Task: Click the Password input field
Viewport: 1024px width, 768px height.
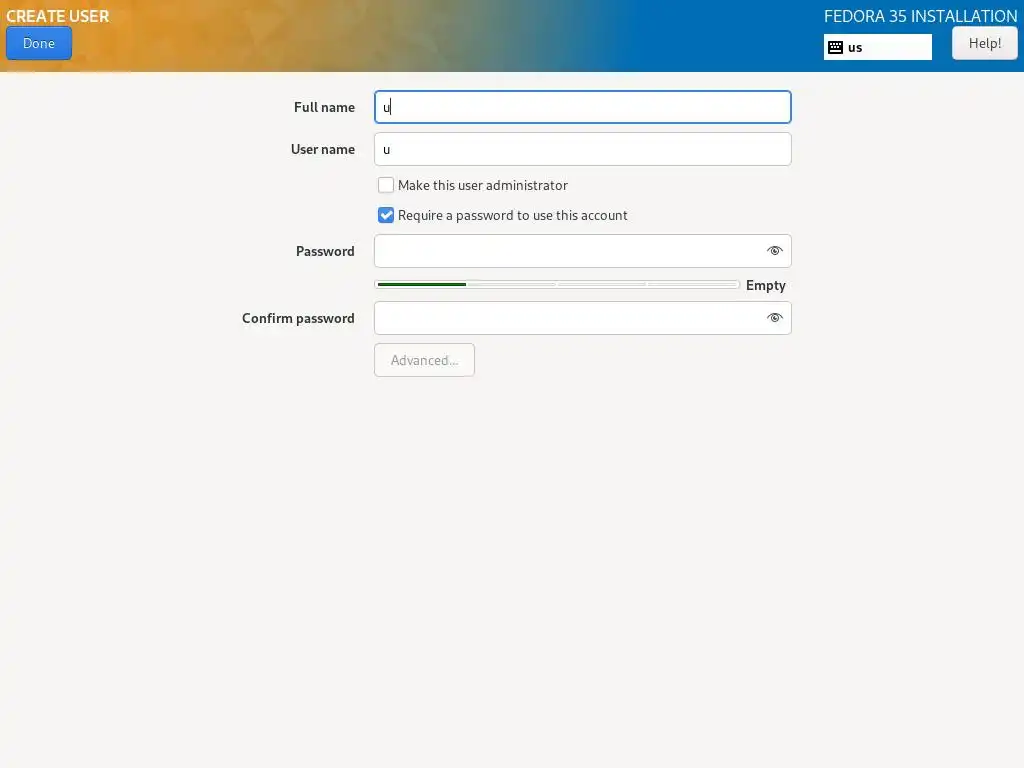Action: [583, 251]
